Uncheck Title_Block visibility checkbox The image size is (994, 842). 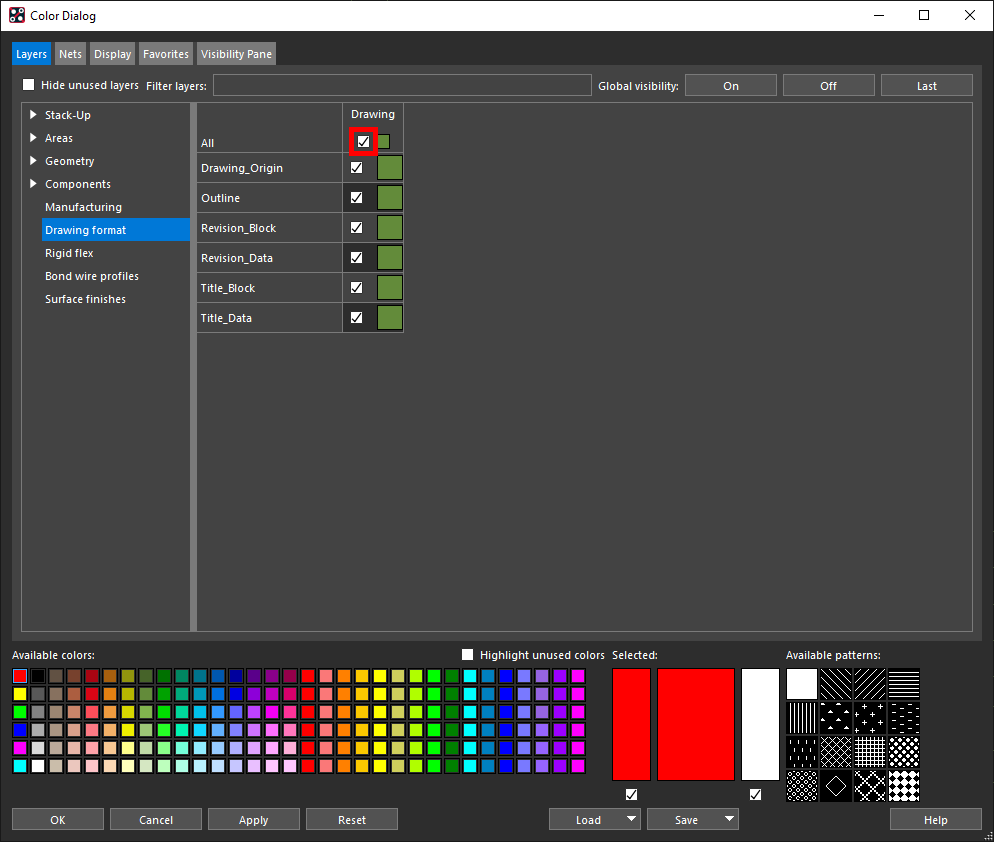(x=356, y=287)
